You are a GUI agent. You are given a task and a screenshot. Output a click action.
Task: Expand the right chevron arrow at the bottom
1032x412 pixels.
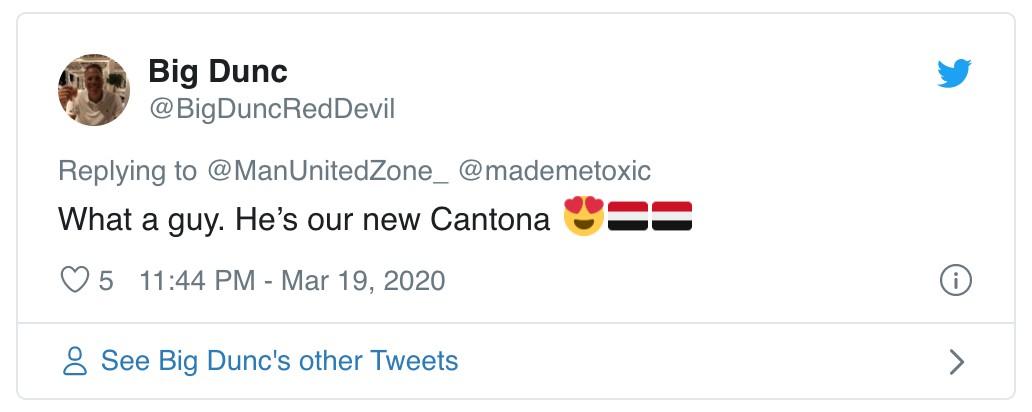click(956, 361)
